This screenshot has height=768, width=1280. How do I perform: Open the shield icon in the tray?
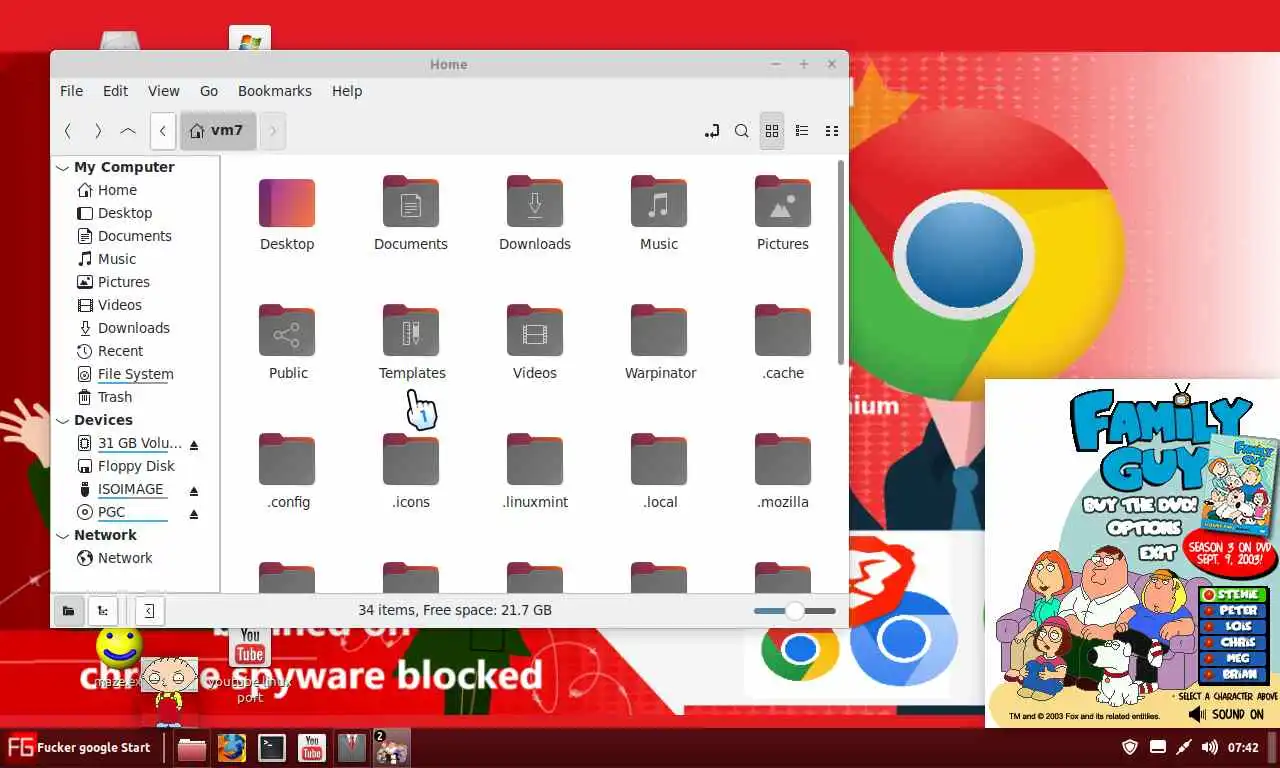click(x=1130, y=747)
